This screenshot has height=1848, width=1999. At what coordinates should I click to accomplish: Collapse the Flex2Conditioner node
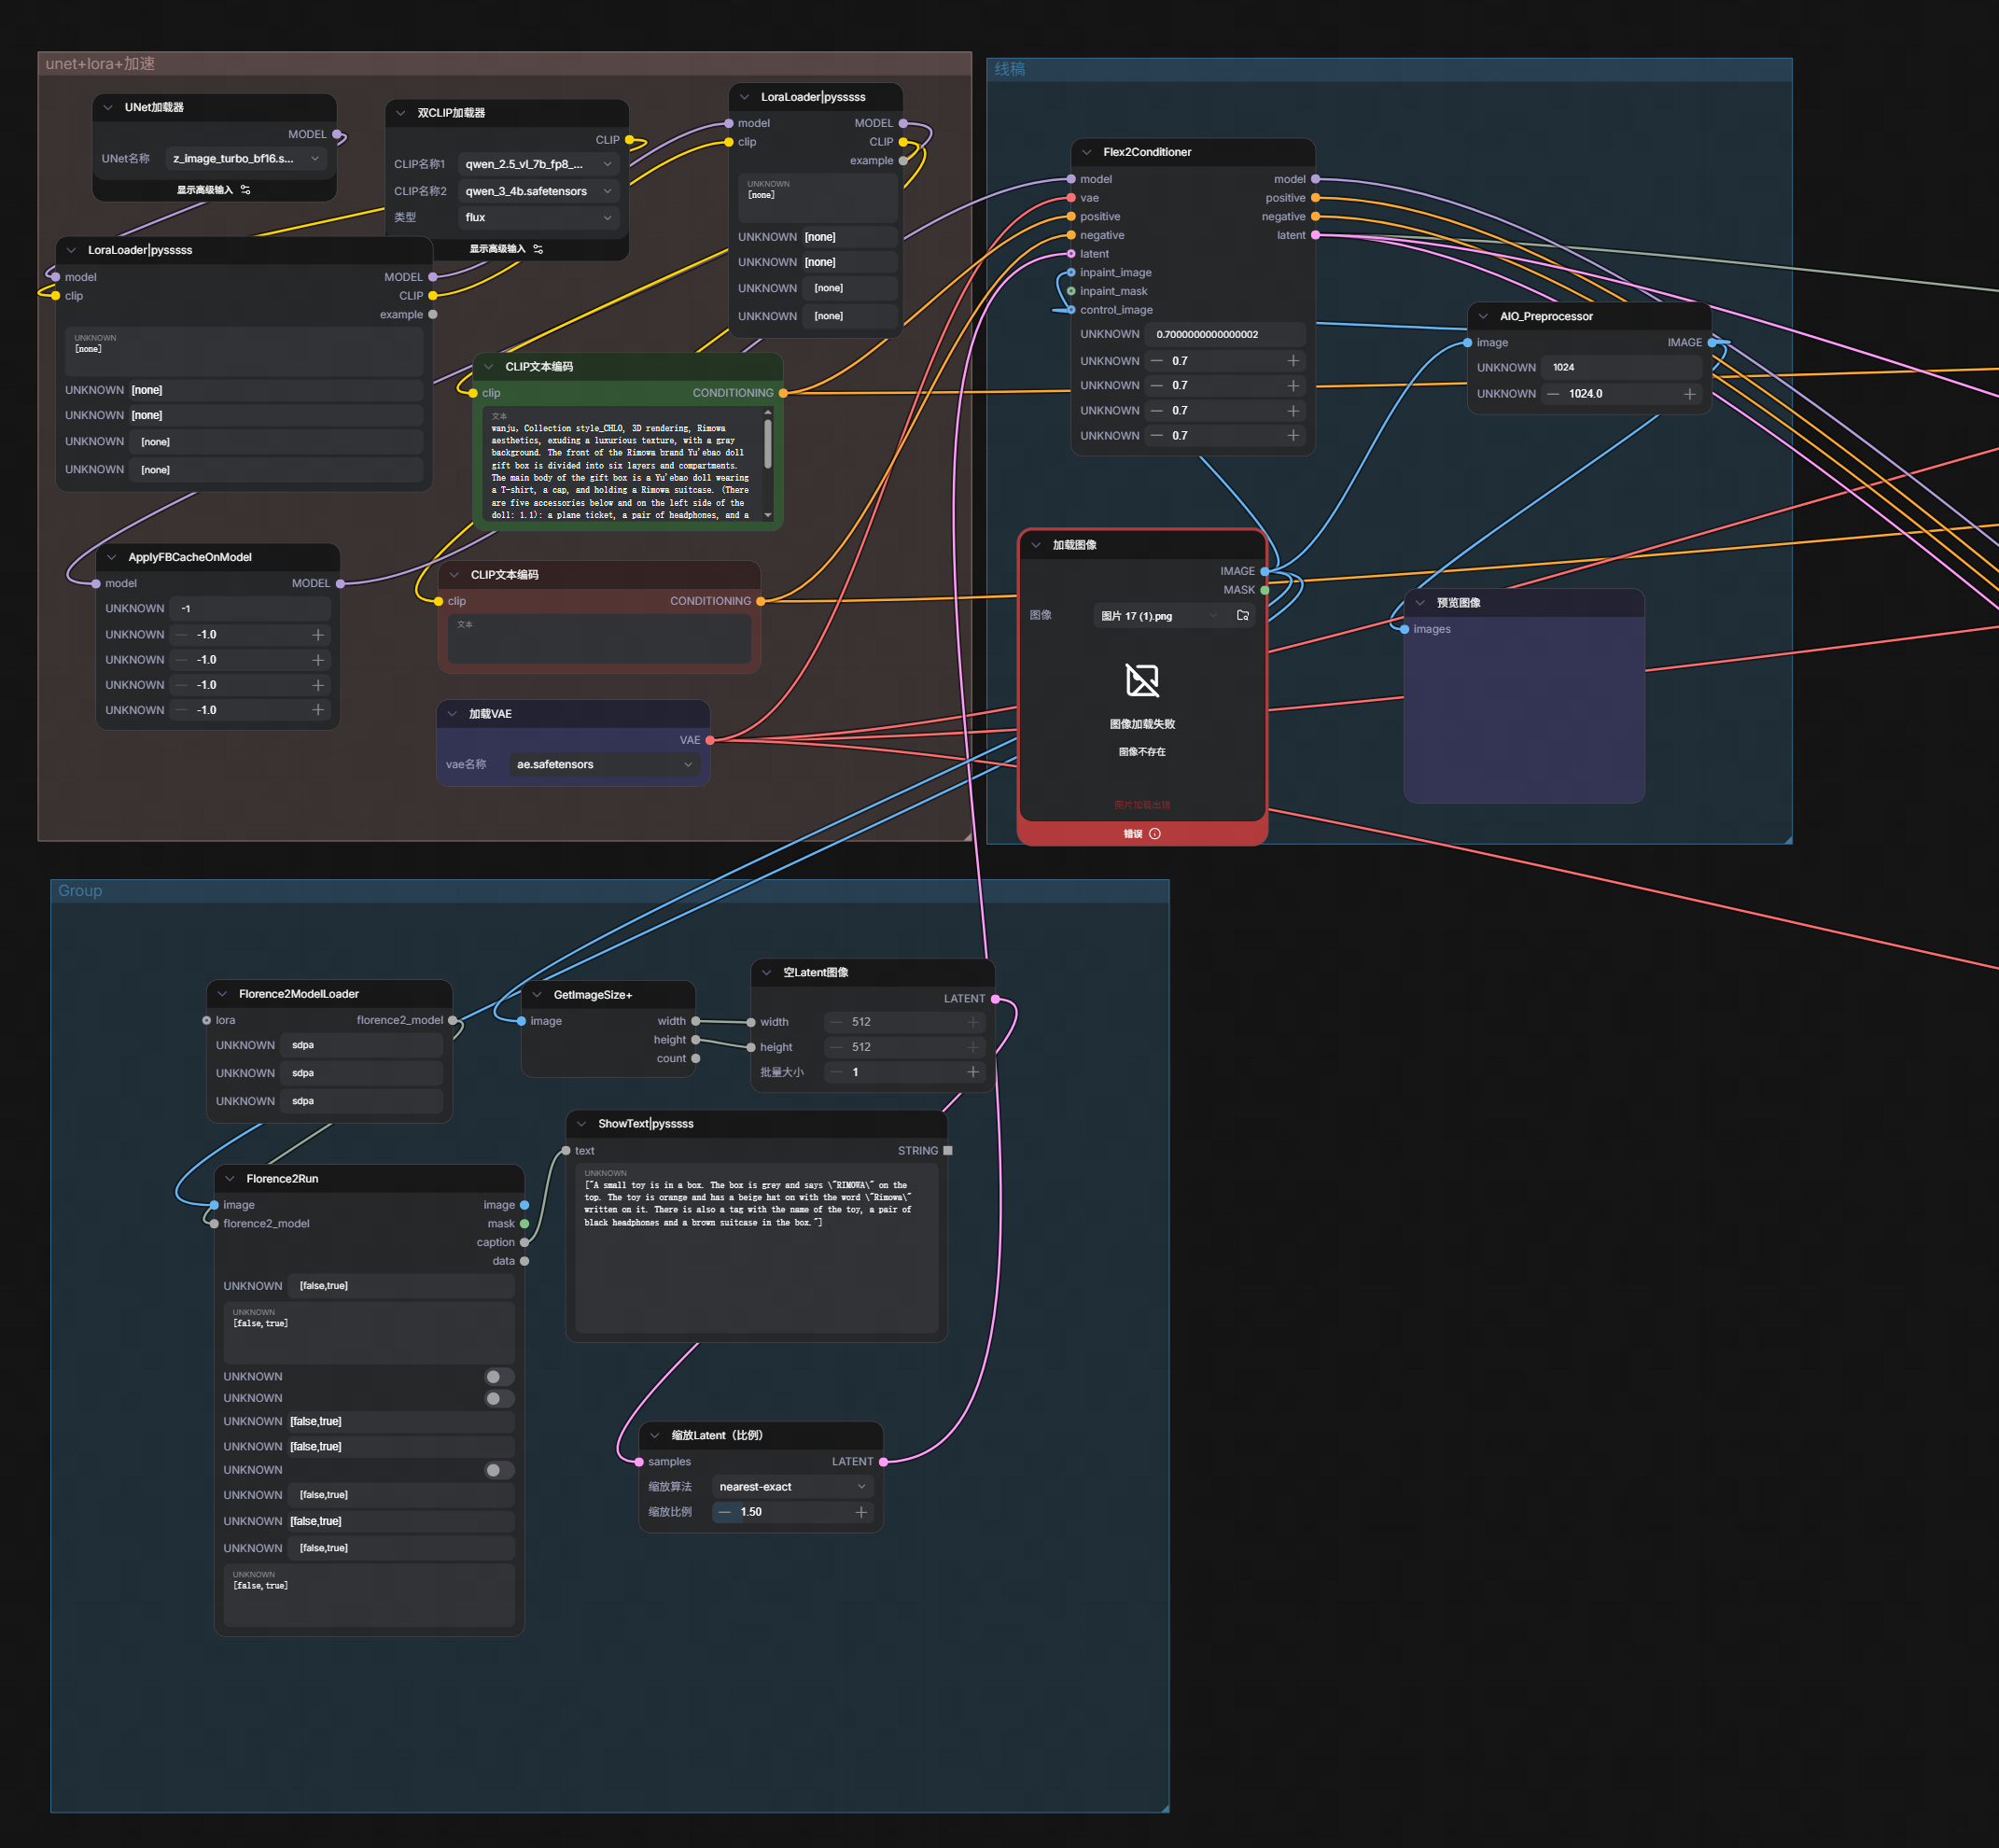click(1086, 152)
